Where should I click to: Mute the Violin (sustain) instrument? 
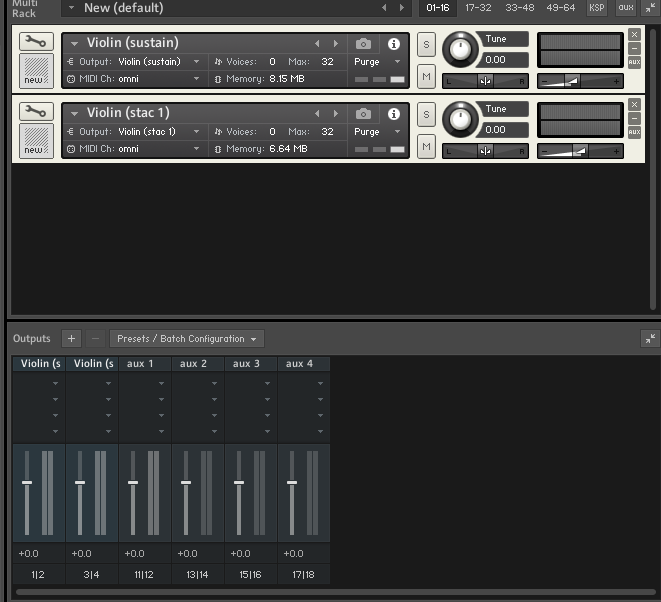(x=426, y=76)
